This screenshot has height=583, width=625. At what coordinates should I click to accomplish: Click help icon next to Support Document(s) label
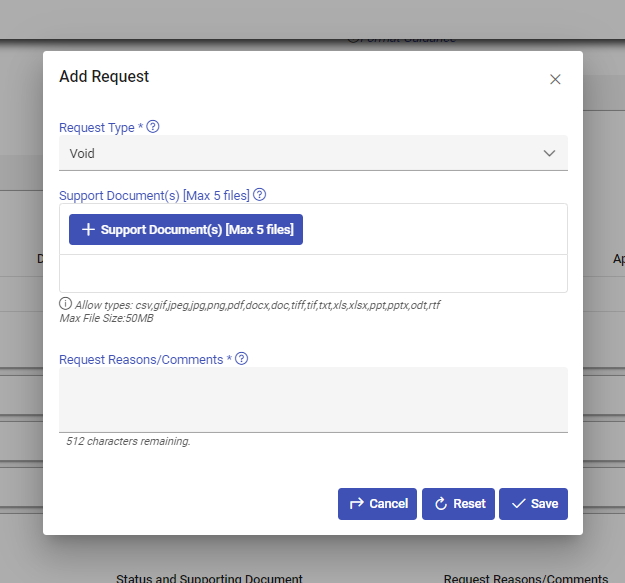click(x=260, y=195)
